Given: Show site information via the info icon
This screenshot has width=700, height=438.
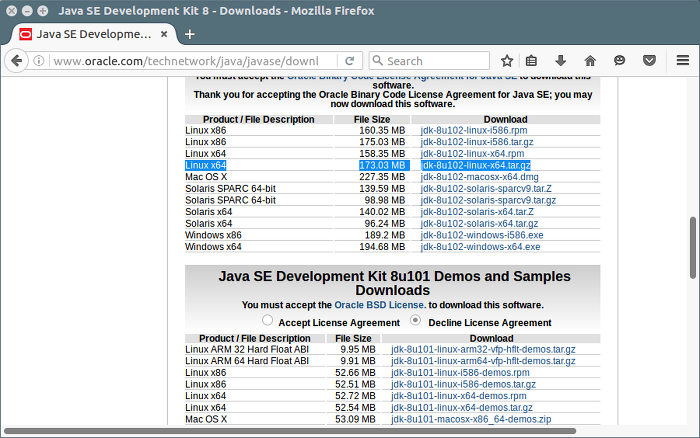Looking at the screenshot, I should [x=39, y=60].
